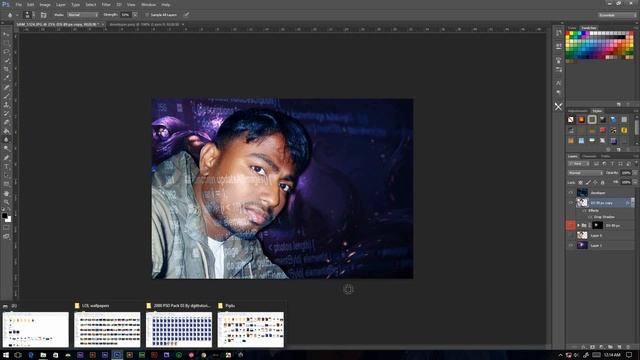Select the Lasso tool
640x360 pixels.
(7, 52)
